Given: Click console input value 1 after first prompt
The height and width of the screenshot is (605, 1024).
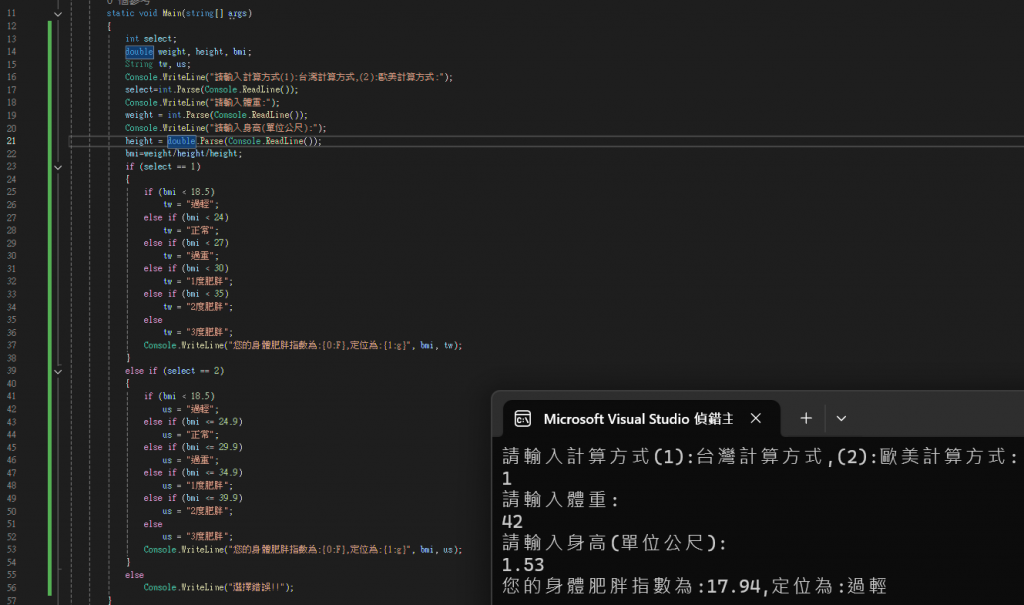Looking at the screenshot, I should pos(507,479).
